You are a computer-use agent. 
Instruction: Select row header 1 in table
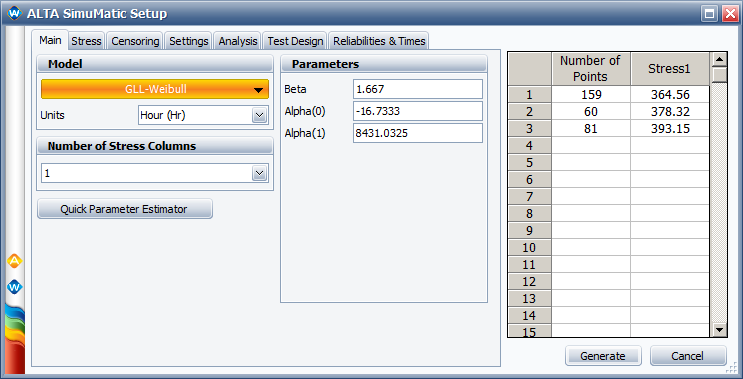coord(529,94)
